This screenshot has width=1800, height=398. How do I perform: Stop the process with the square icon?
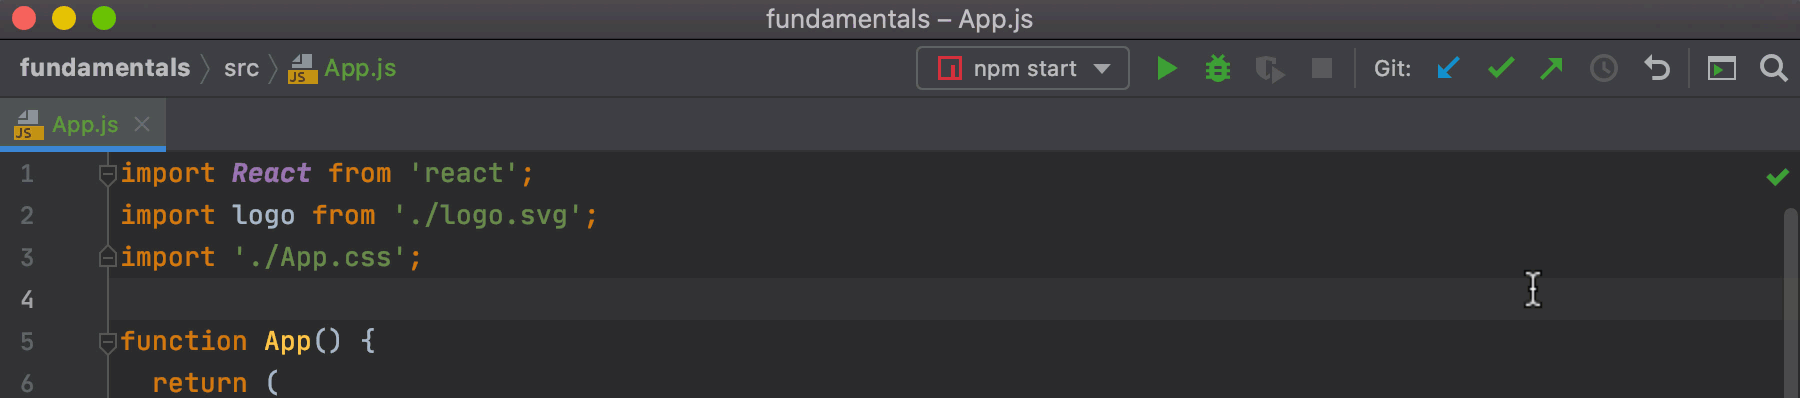point(1322,68)
